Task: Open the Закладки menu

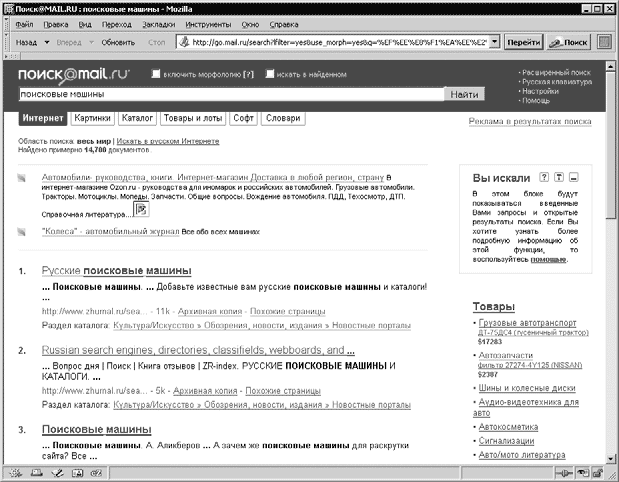Action: [x=159, y=24]
